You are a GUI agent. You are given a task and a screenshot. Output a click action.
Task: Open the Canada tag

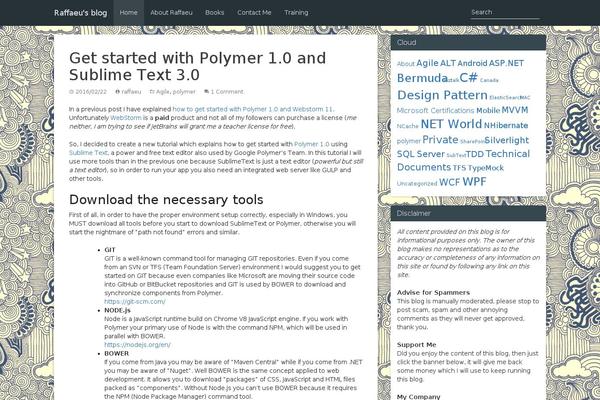pyautogui.click(x=489, y=80)
